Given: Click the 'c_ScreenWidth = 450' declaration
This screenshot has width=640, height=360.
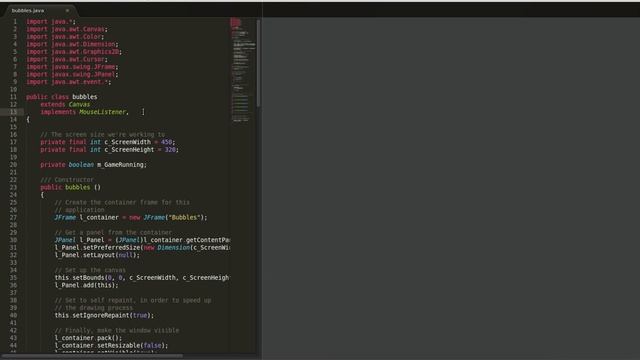Looking at the screenshot, I should pos(108,142).
